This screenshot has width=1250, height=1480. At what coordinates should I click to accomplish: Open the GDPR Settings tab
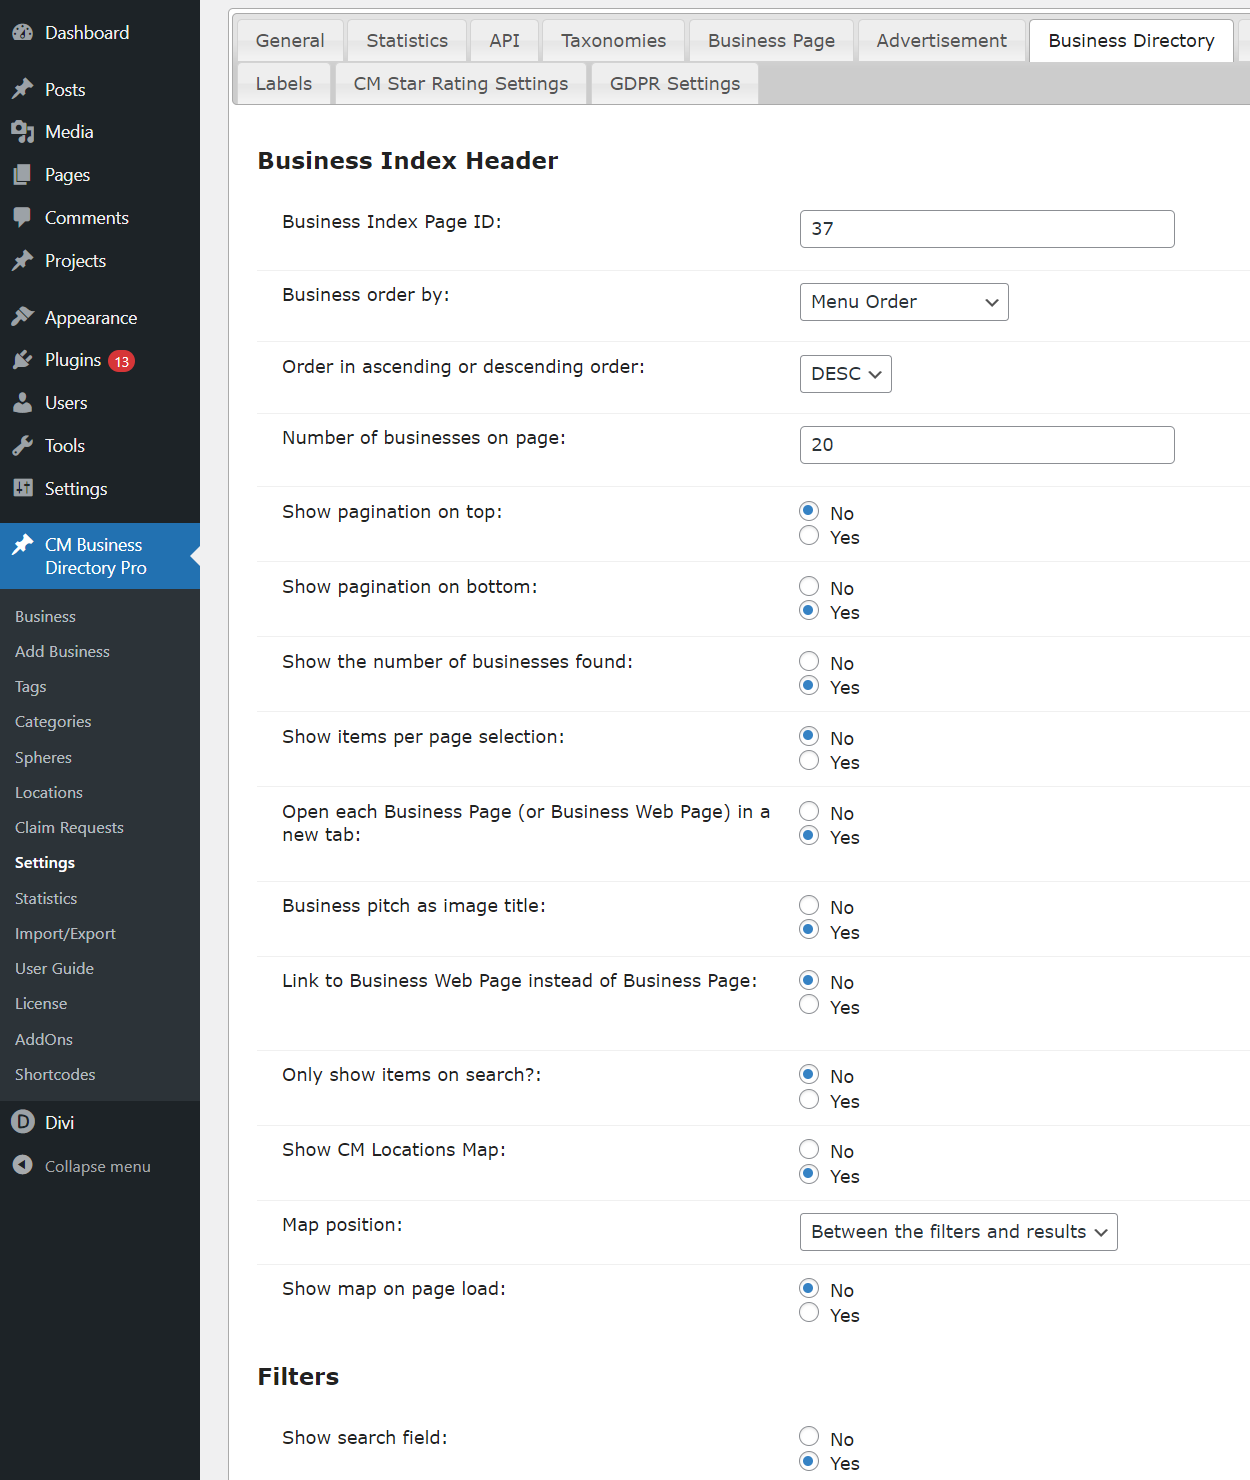675,84
